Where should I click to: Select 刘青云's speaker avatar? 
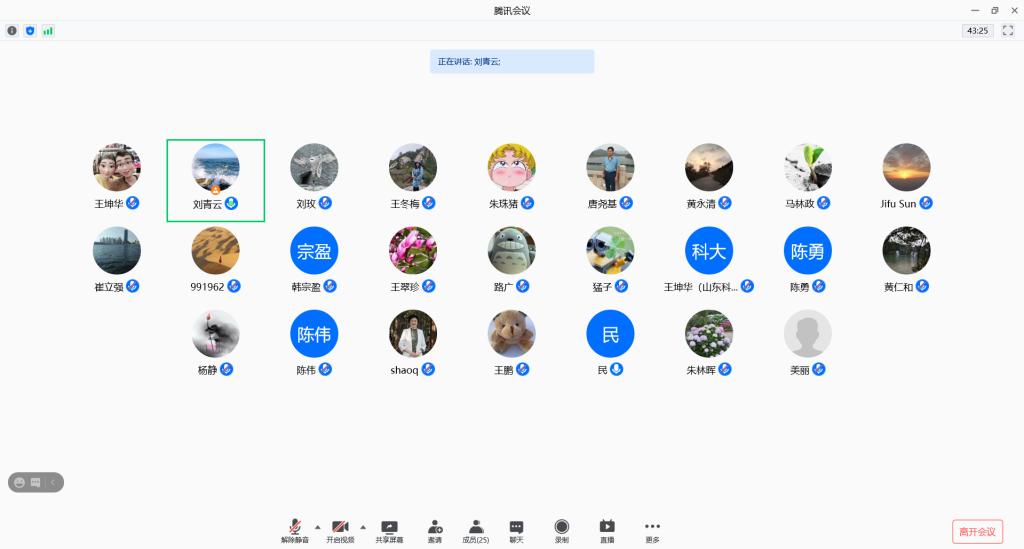216,167
